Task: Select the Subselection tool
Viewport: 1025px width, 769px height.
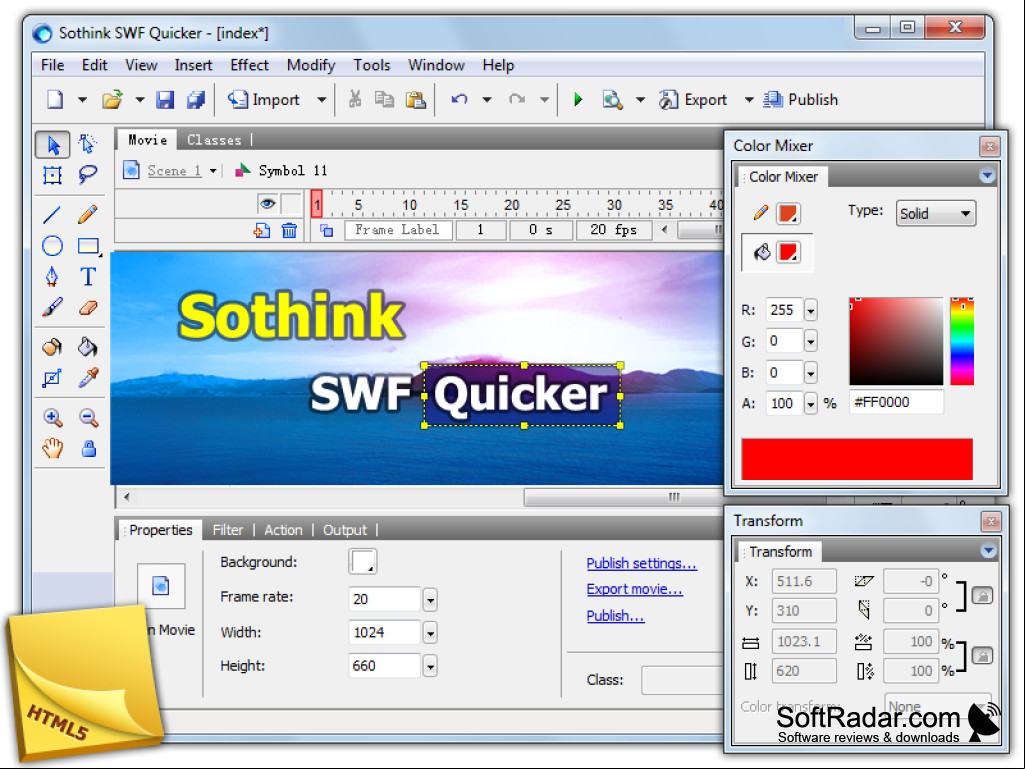Action: (88, 144)
